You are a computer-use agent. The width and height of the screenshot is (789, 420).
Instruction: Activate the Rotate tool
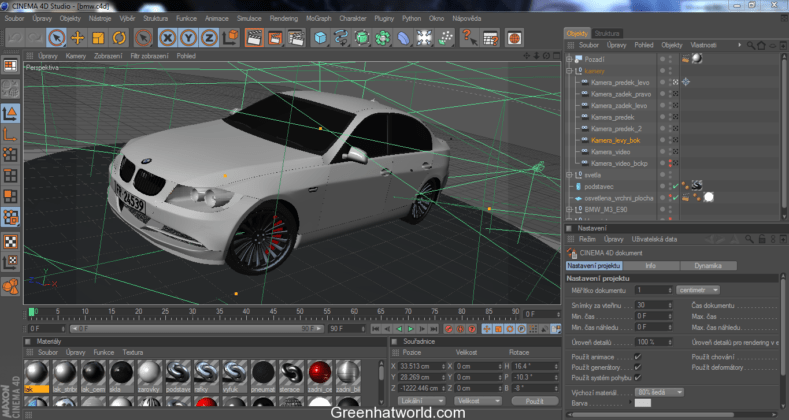119,38
